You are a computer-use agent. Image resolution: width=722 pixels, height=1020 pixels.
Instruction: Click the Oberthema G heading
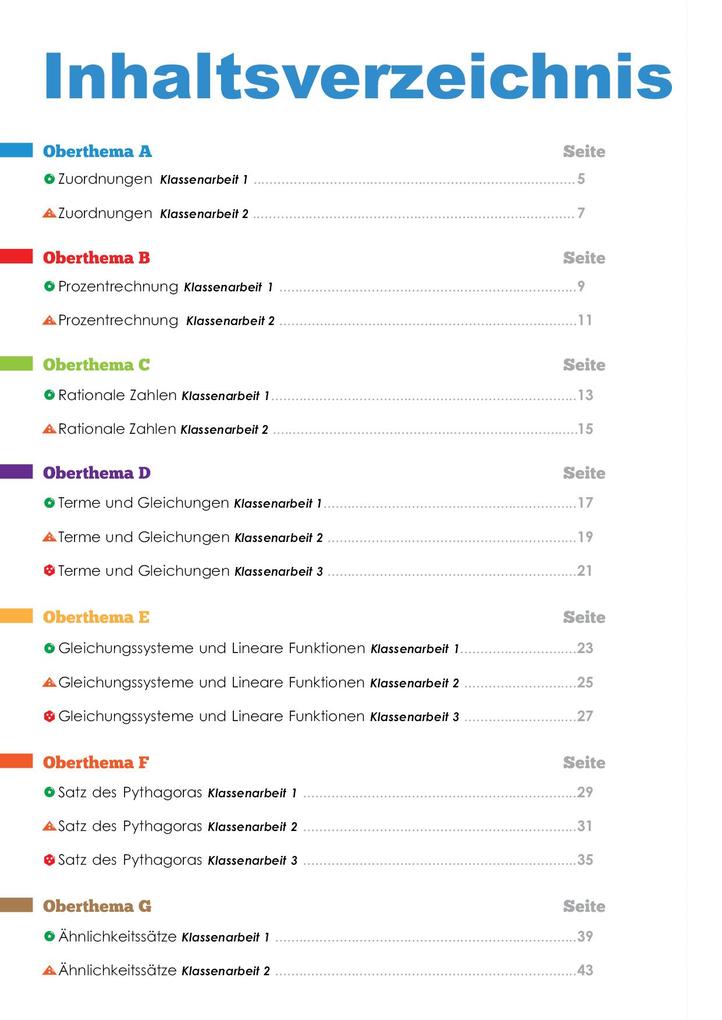(97, 906)
